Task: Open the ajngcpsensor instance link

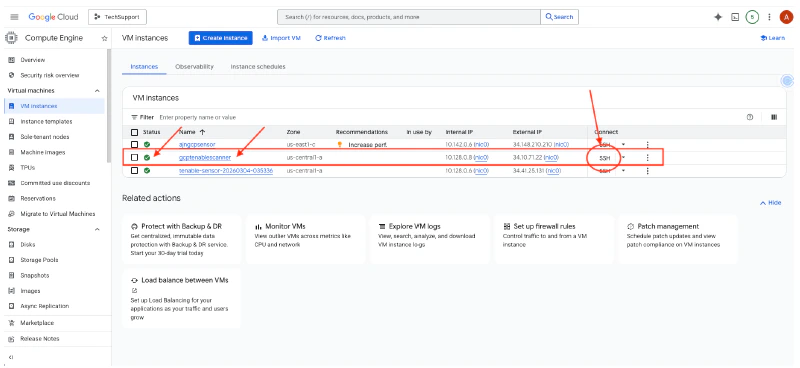Action: point(197,144)
